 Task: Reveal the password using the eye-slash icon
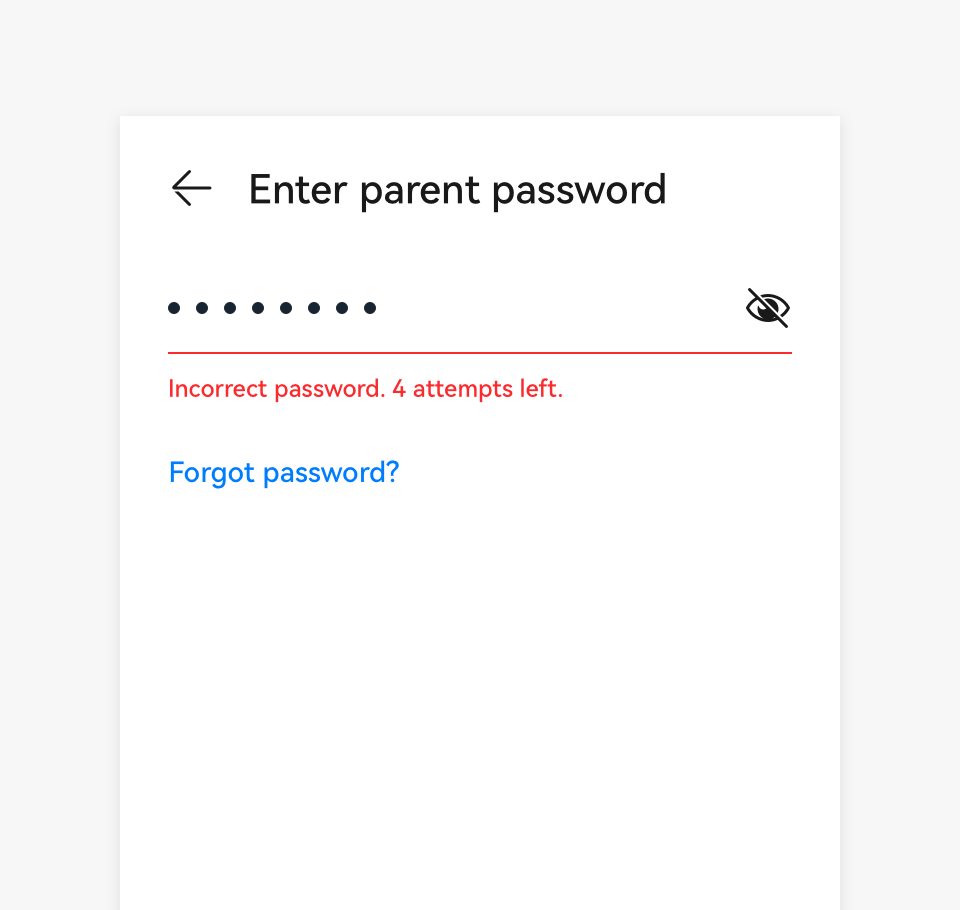coord(768,308)
